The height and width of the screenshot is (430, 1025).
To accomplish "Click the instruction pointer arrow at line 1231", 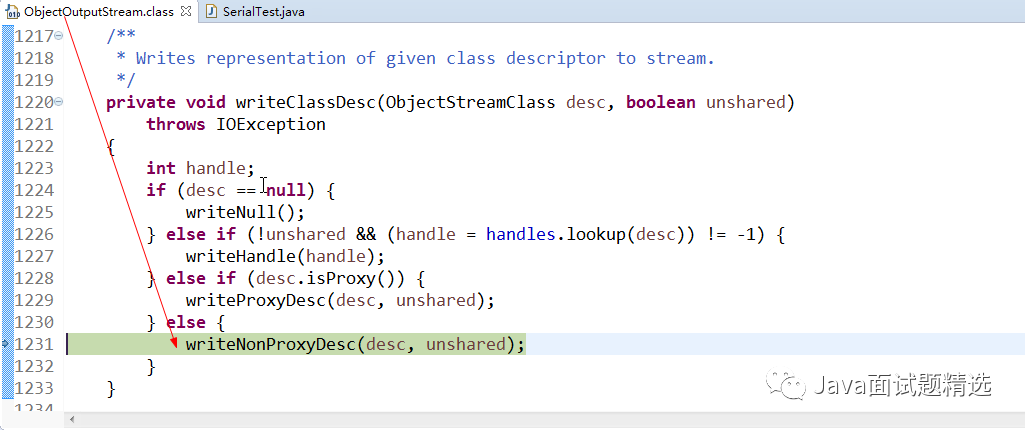I will [7, 344].
